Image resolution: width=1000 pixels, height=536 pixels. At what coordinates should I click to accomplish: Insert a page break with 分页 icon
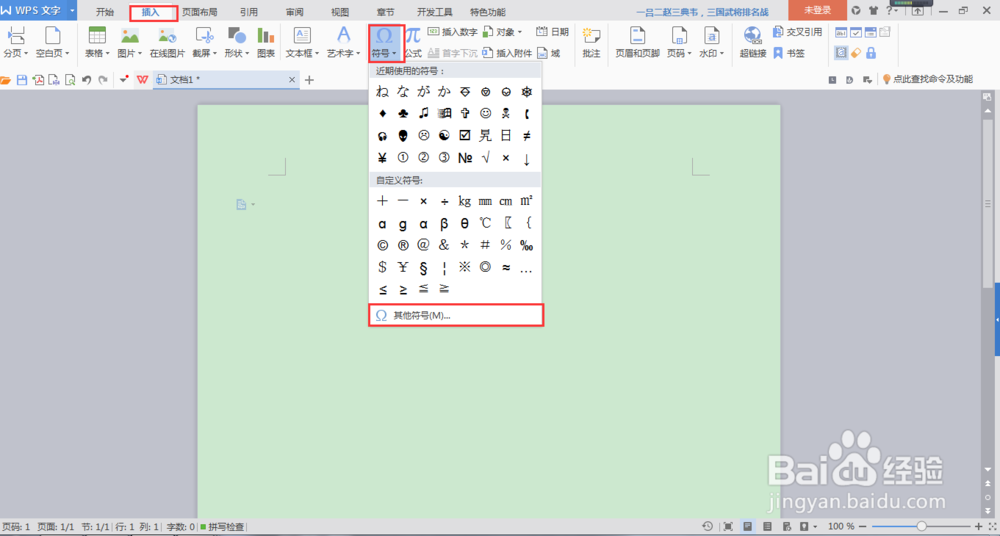coord(15,35)
